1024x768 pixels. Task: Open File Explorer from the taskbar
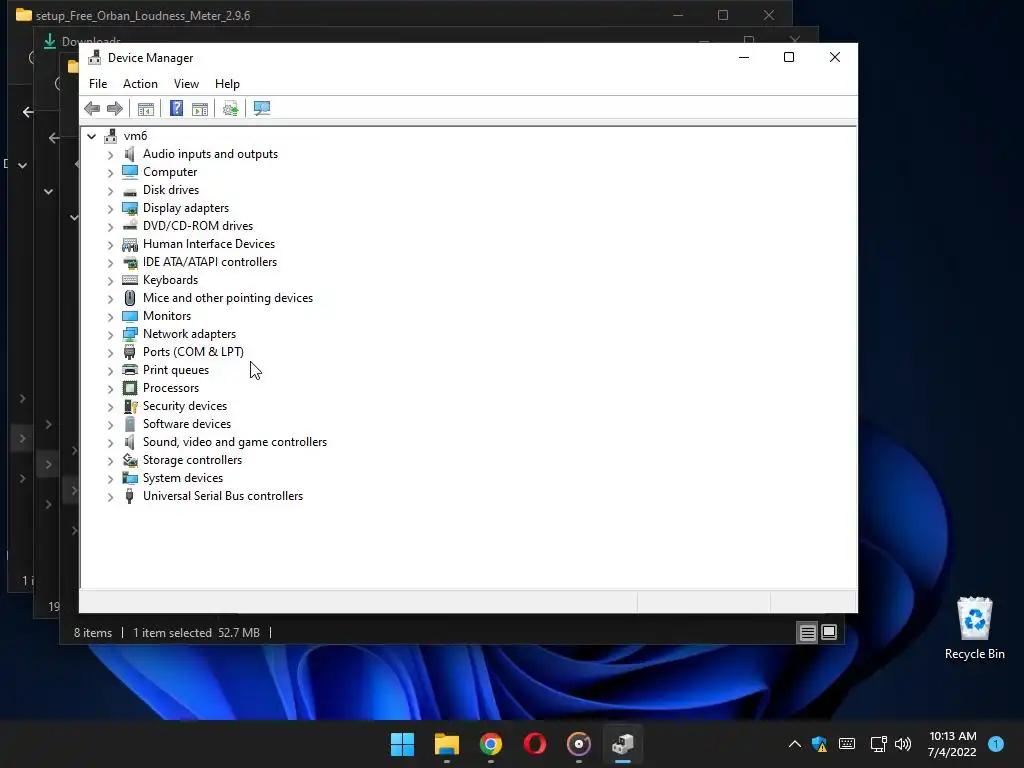click(x=447, y=744)
